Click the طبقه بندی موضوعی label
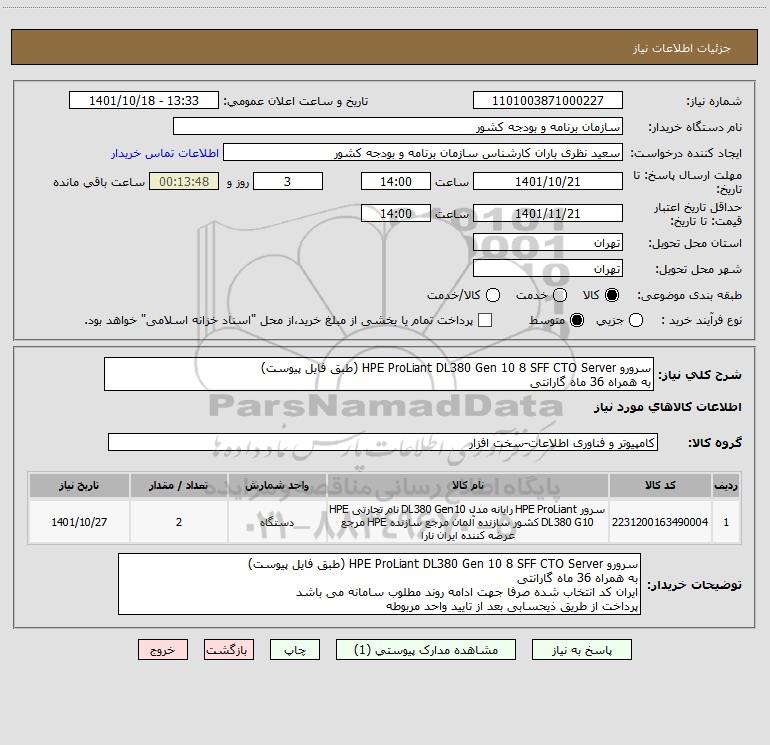 (689, 295)
